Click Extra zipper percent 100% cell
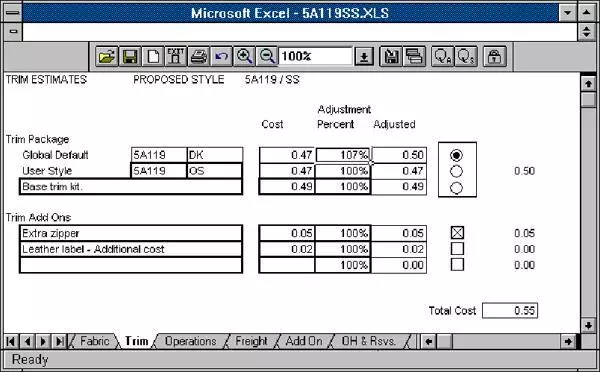 (343, 233)
